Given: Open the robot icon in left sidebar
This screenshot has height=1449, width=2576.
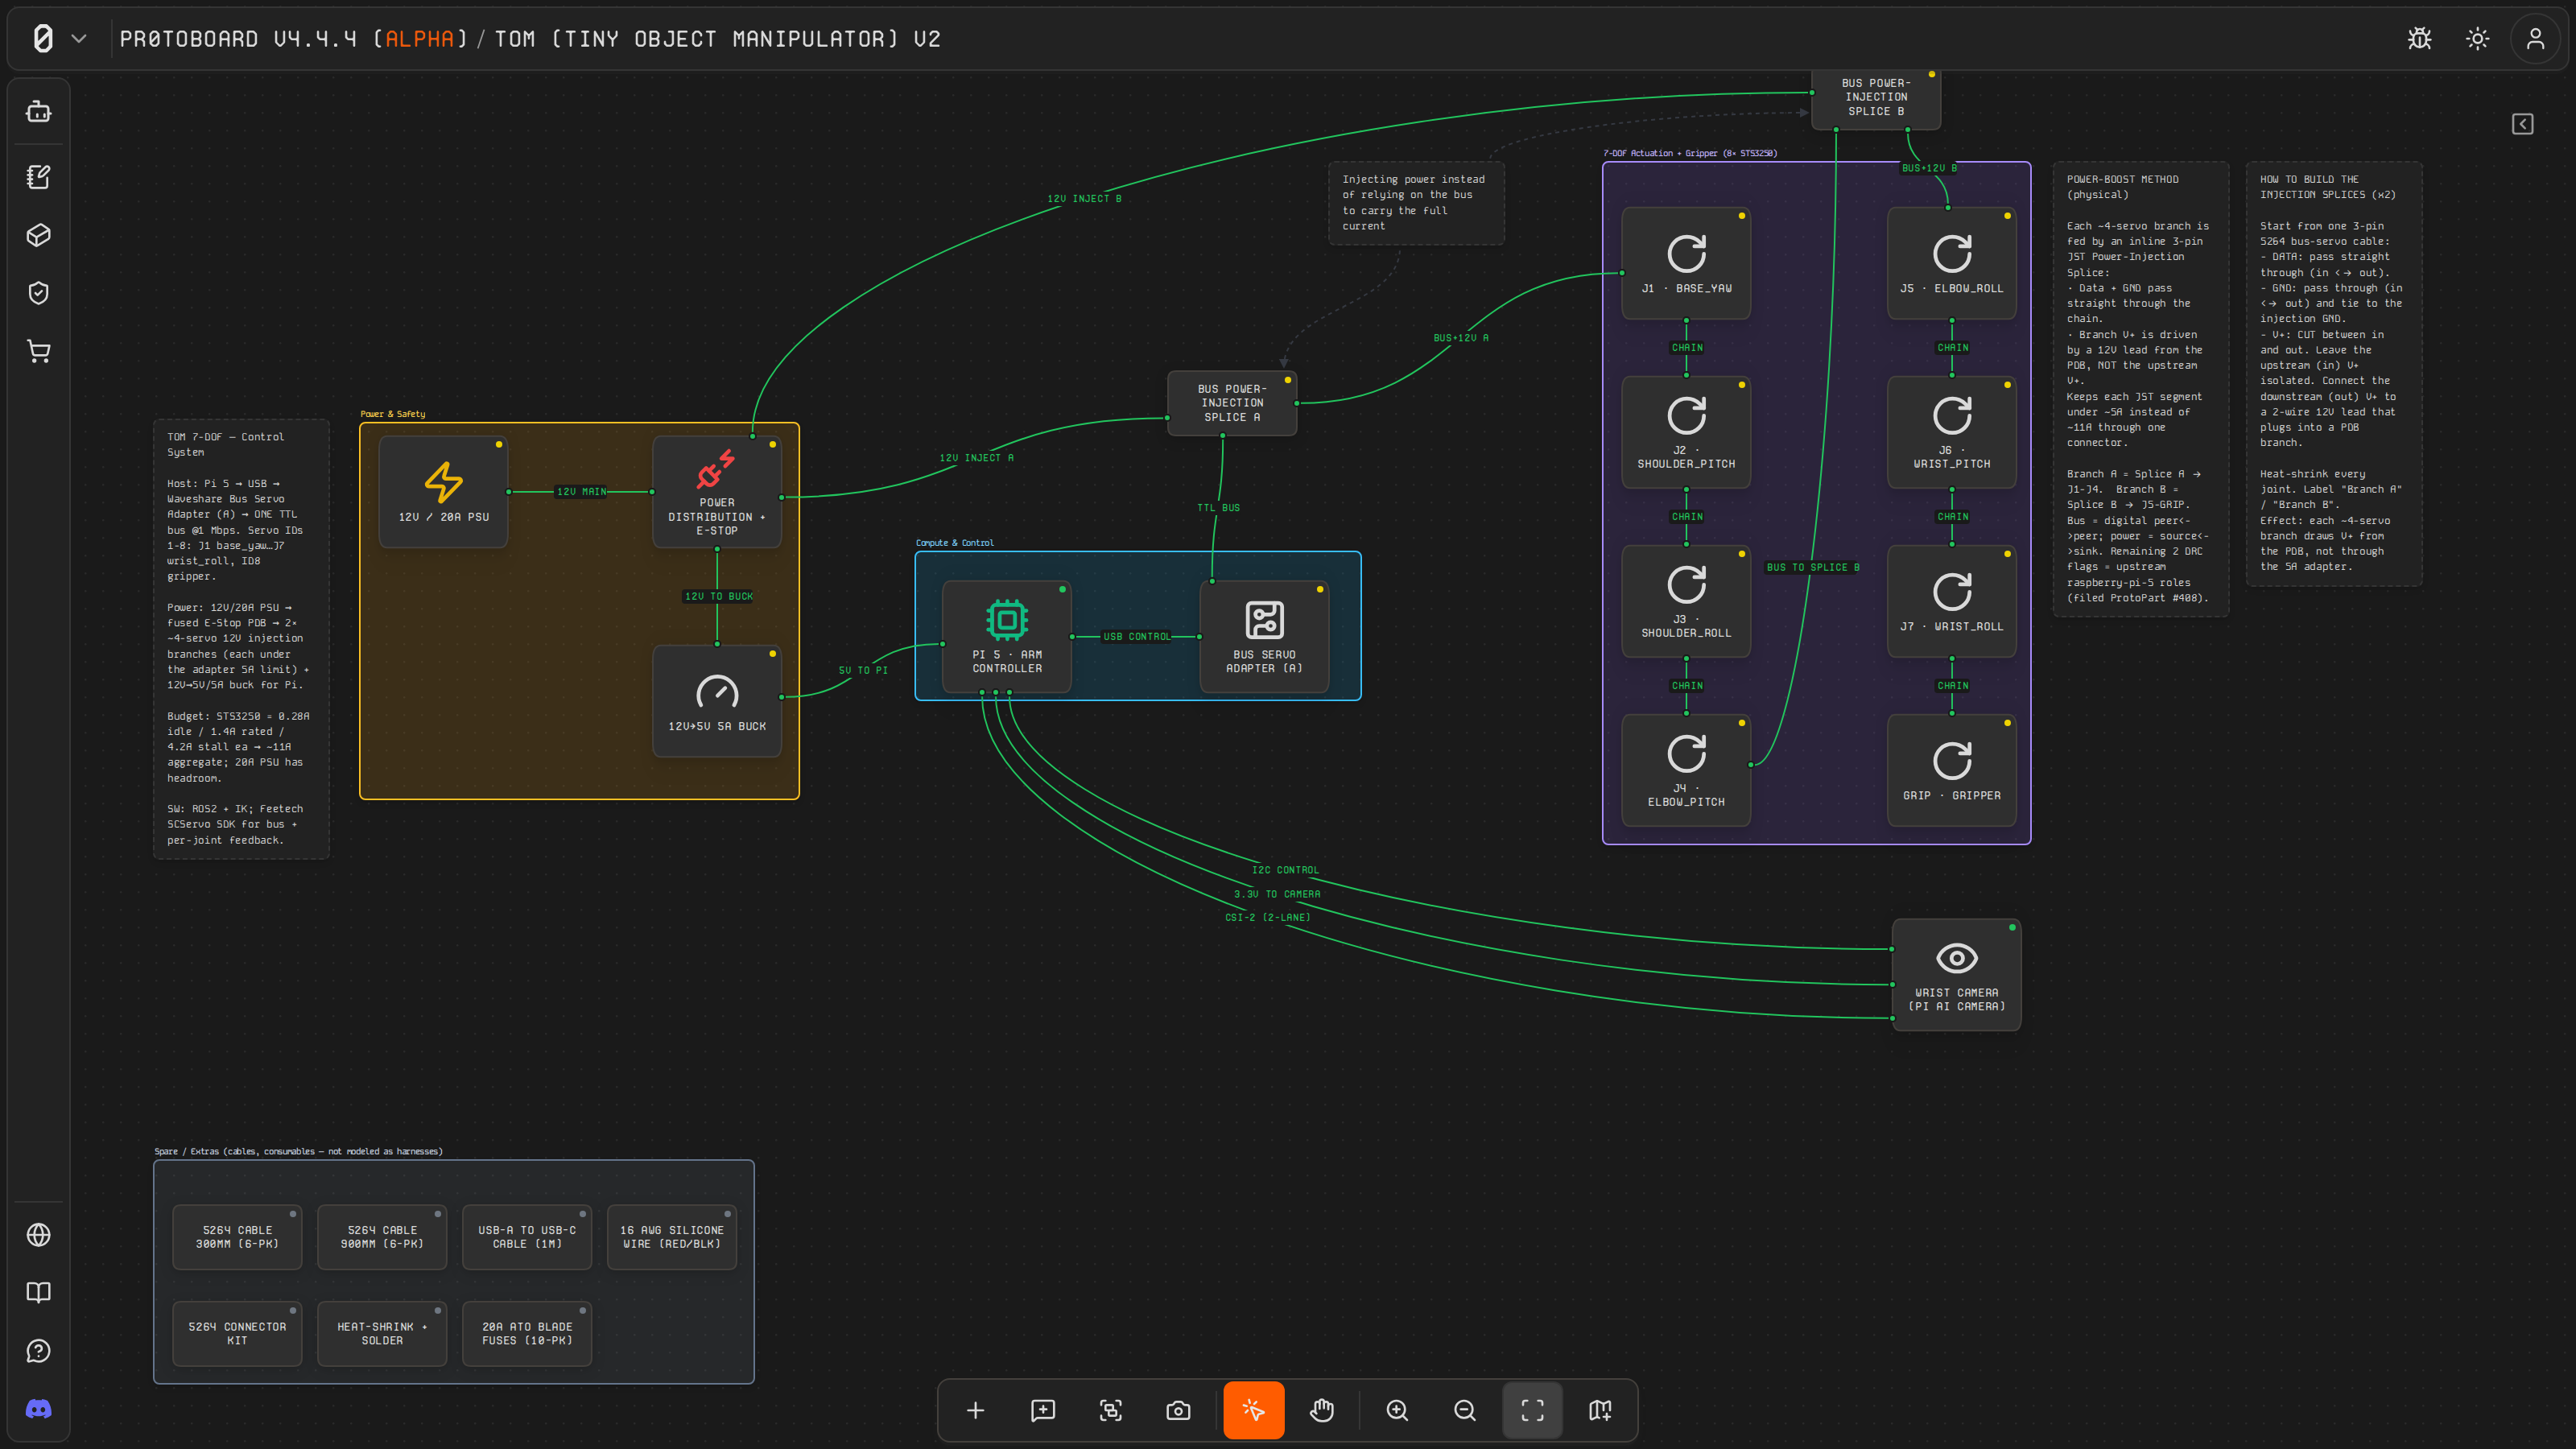Looking at the screenshot, I should pyautogui.click(x=38, y=111).
